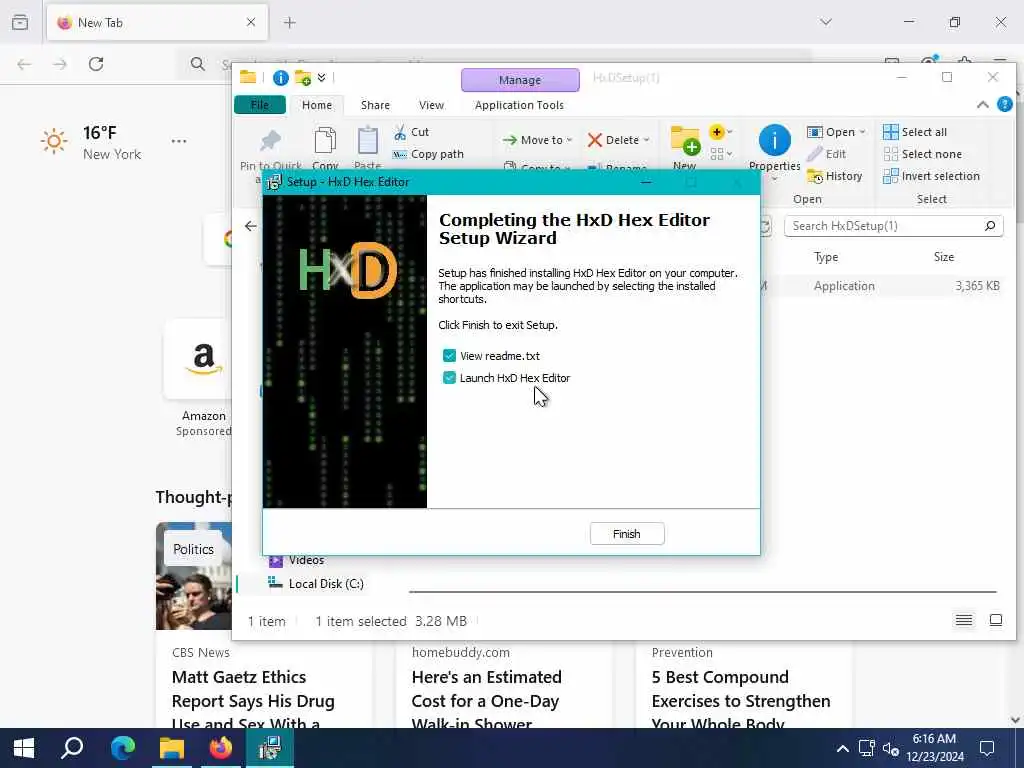The height and width of the screenshot is (768, 1024).
Task: Open the Windows Start menu
Action: click(x=24, y=748)
